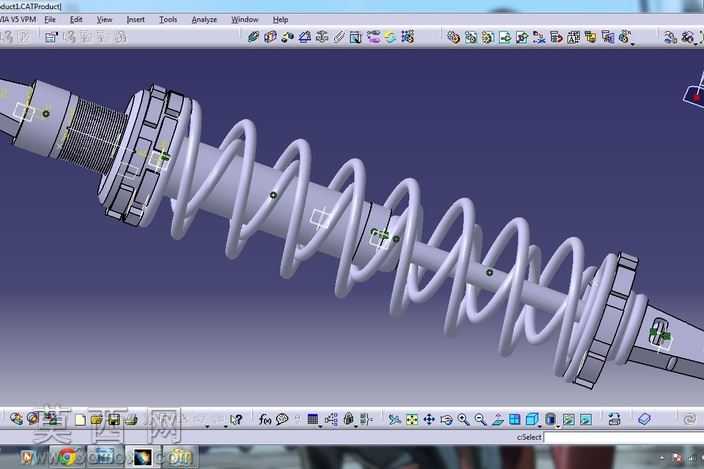Create multi-view window layout
Image resolution: width=704 pixels, height=469 pixels.
coord(515,420)
